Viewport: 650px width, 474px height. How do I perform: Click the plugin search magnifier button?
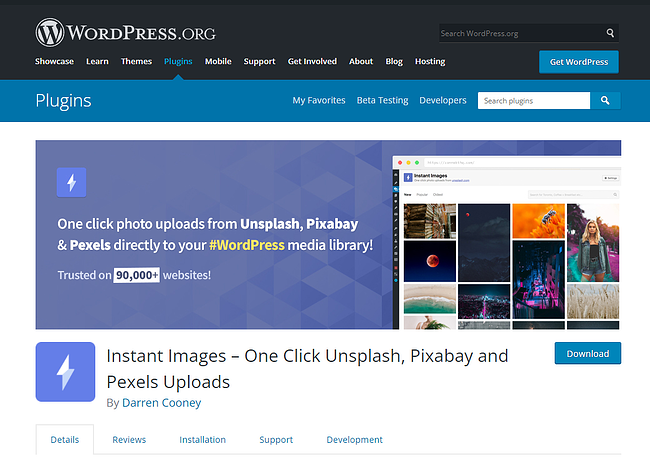coord(605,100)
